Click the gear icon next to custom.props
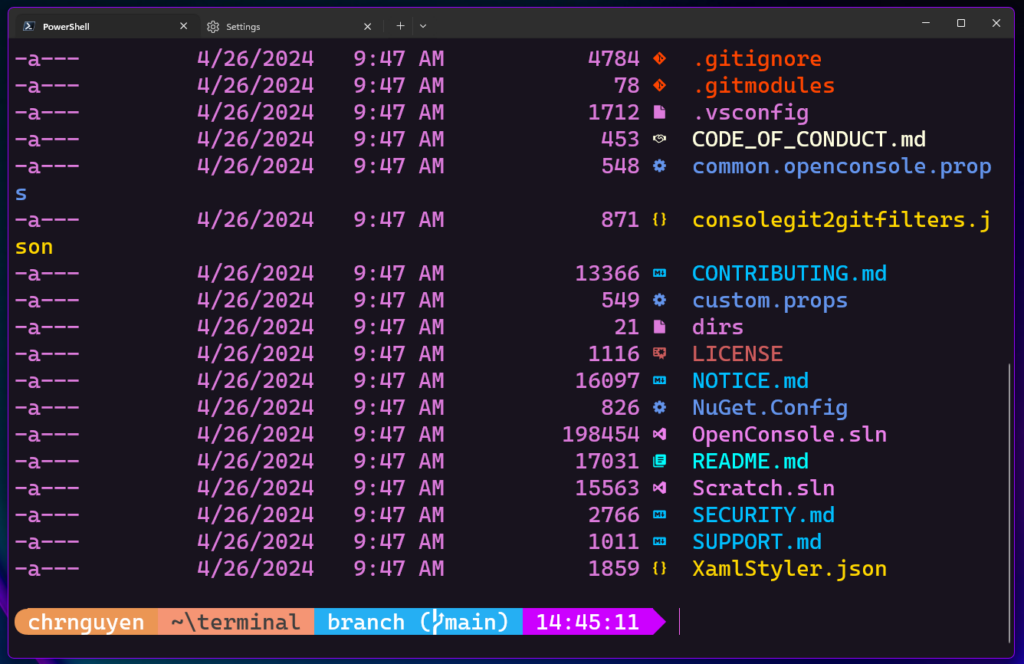This screenshot has width=1024, height=664. (660, 299)
